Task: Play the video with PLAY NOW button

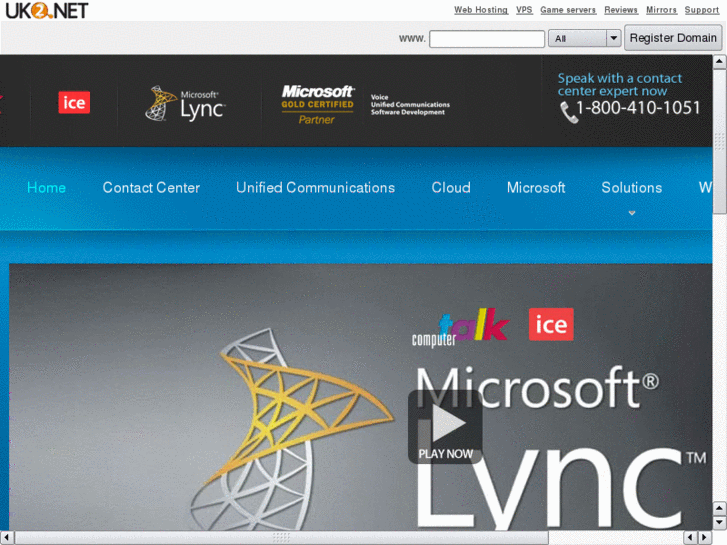Action: [x=445, y=427]
